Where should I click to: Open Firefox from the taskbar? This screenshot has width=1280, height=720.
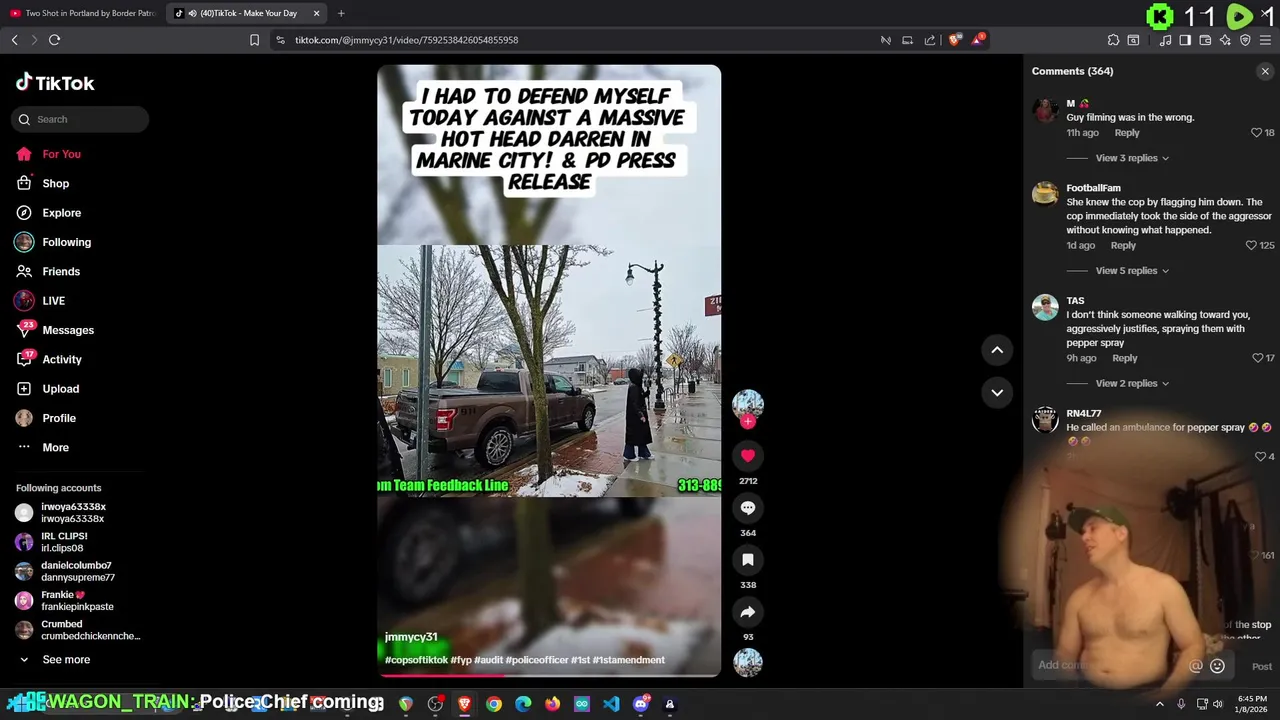coord(552,704)
